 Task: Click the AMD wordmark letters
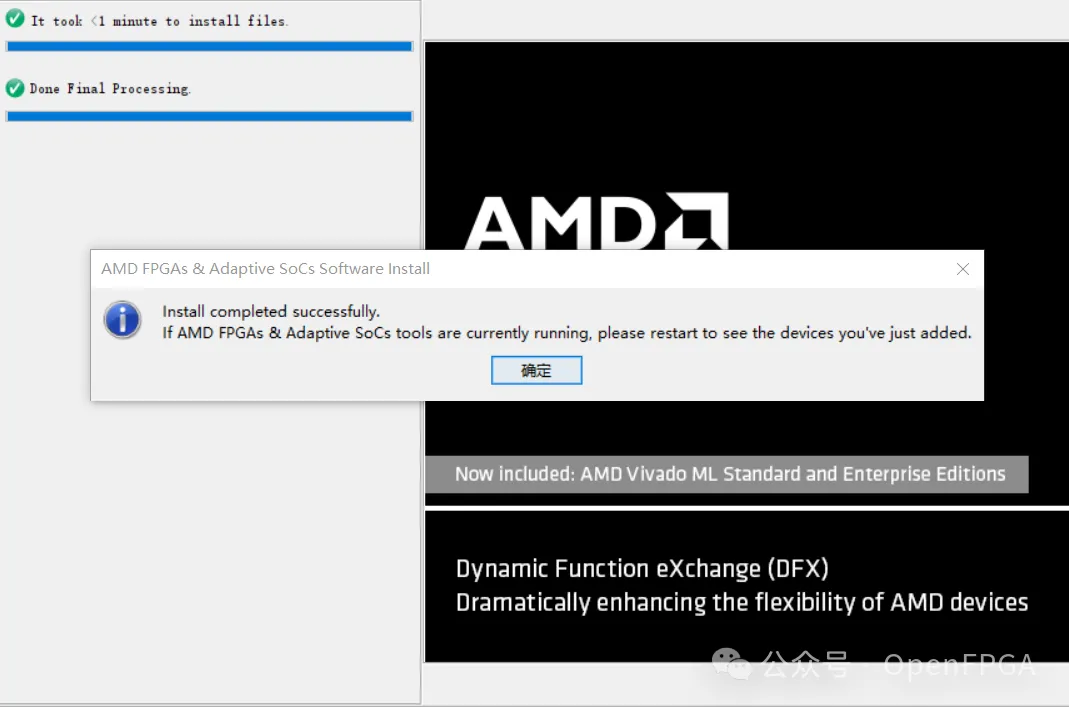click(x=560, y=223)
